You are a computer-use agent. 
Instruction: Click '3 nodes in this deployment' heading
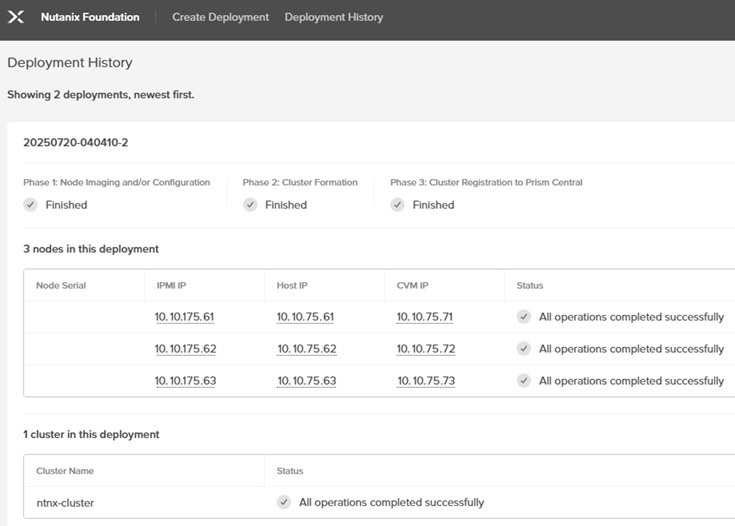coord(91,249)
